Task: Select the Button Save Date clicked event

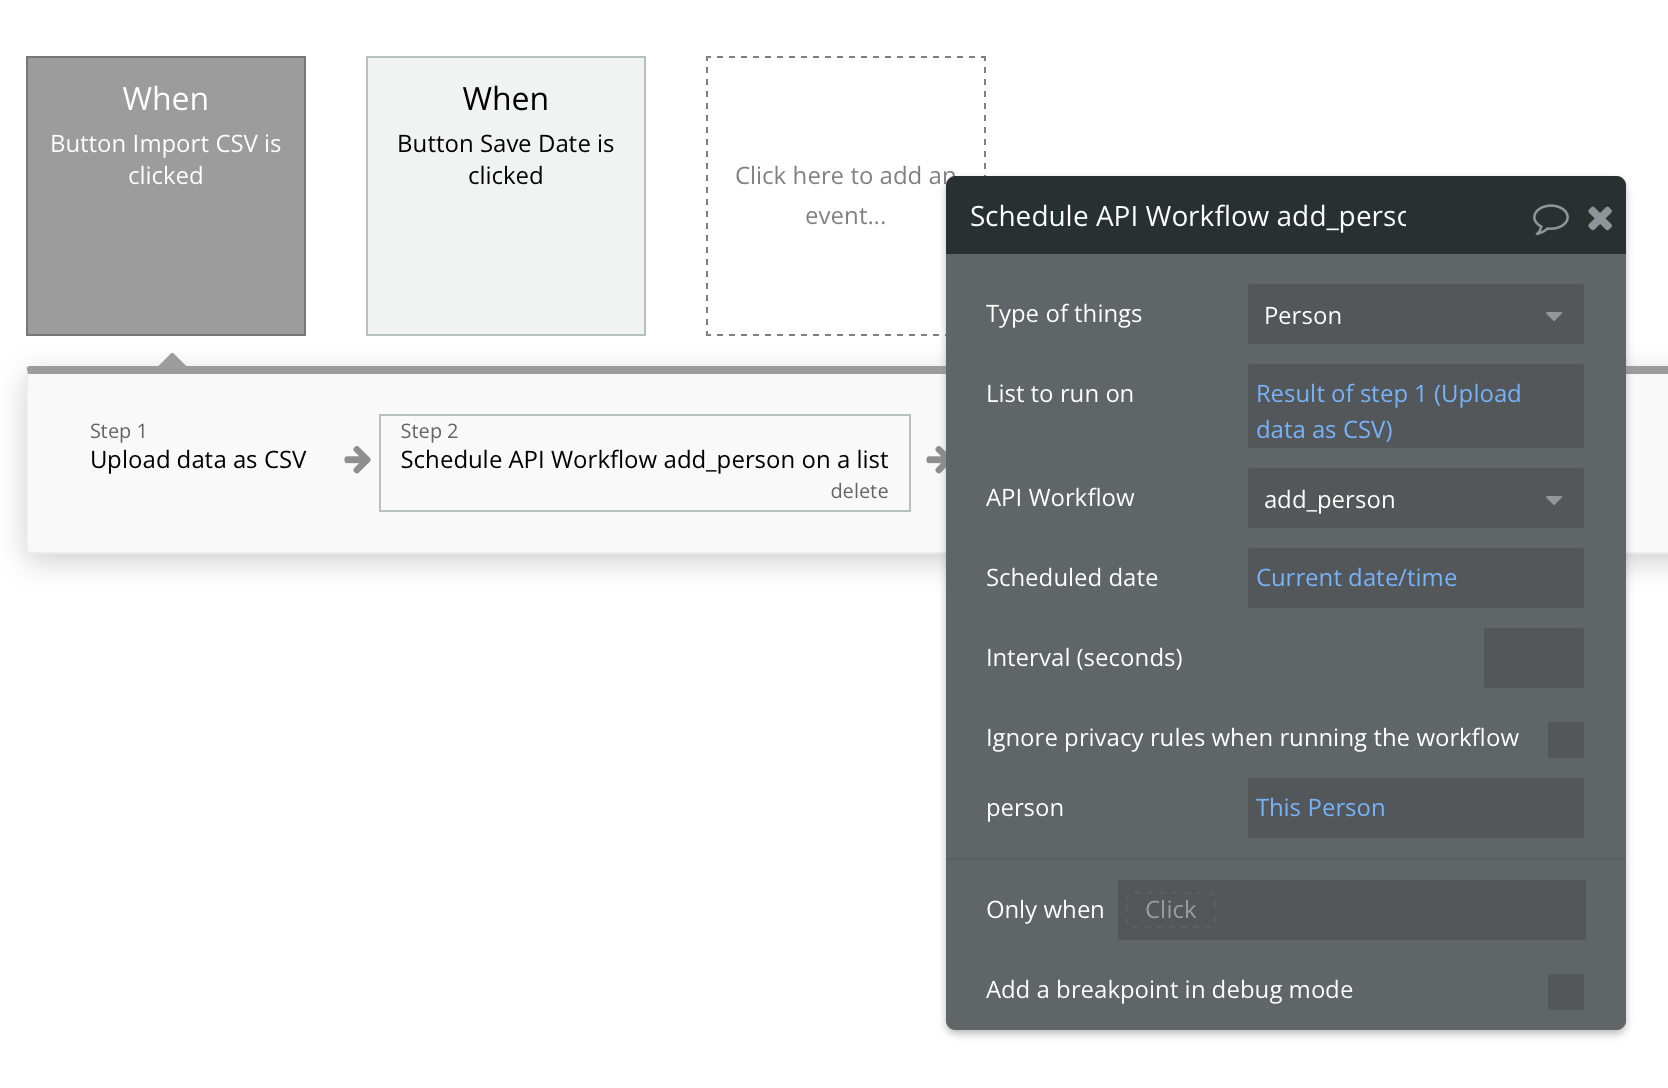Action: pos(506,196)
